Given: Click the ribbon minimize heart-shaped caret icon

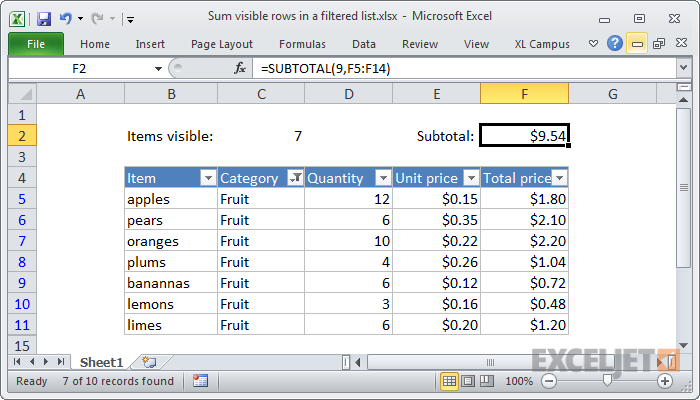Looking at the screenshot, I should coord(593,44).
